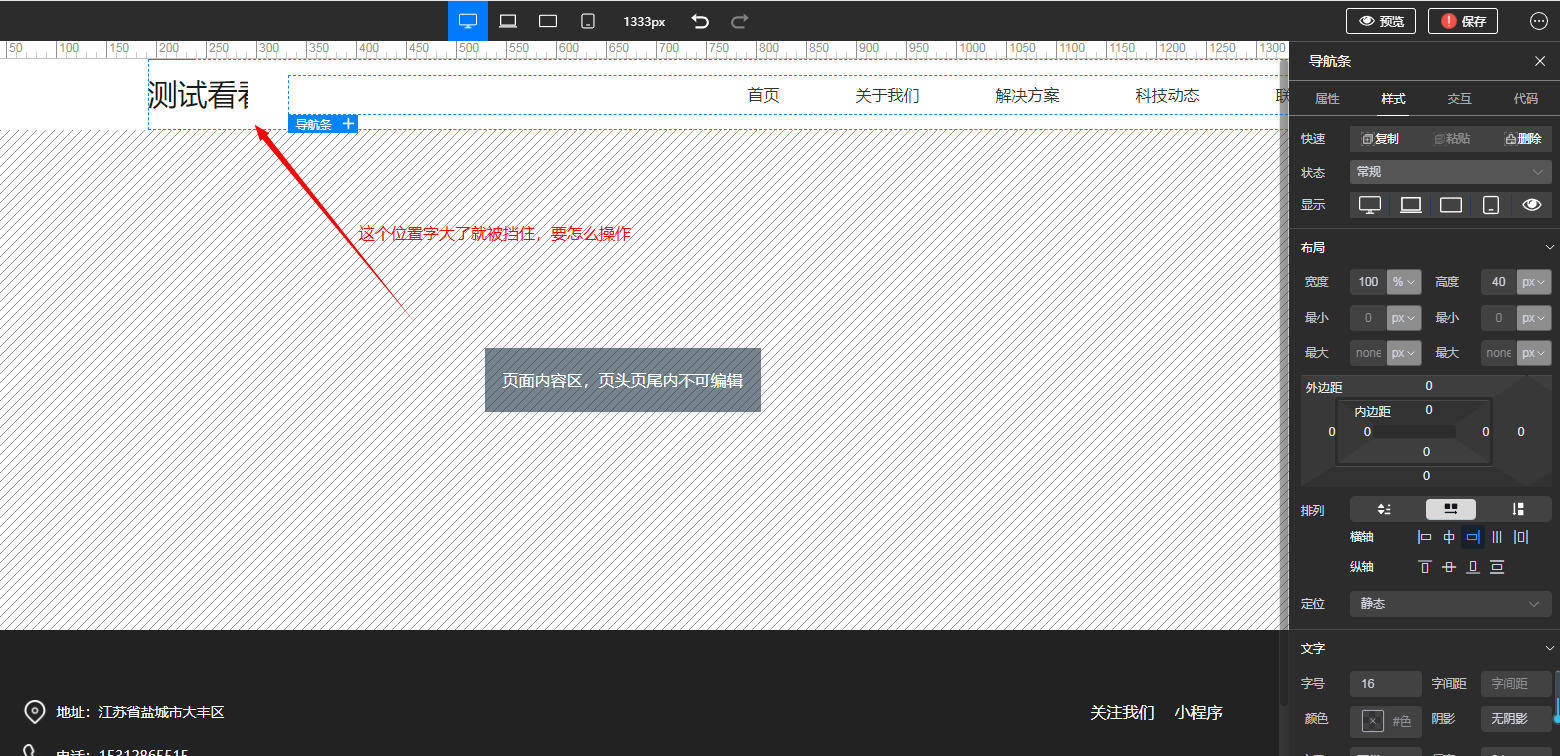The image size is (1560, 756).
Task: Open the 宽度 percent unit dropdown
Action: pyautogui.click(x=1404, y=282)
